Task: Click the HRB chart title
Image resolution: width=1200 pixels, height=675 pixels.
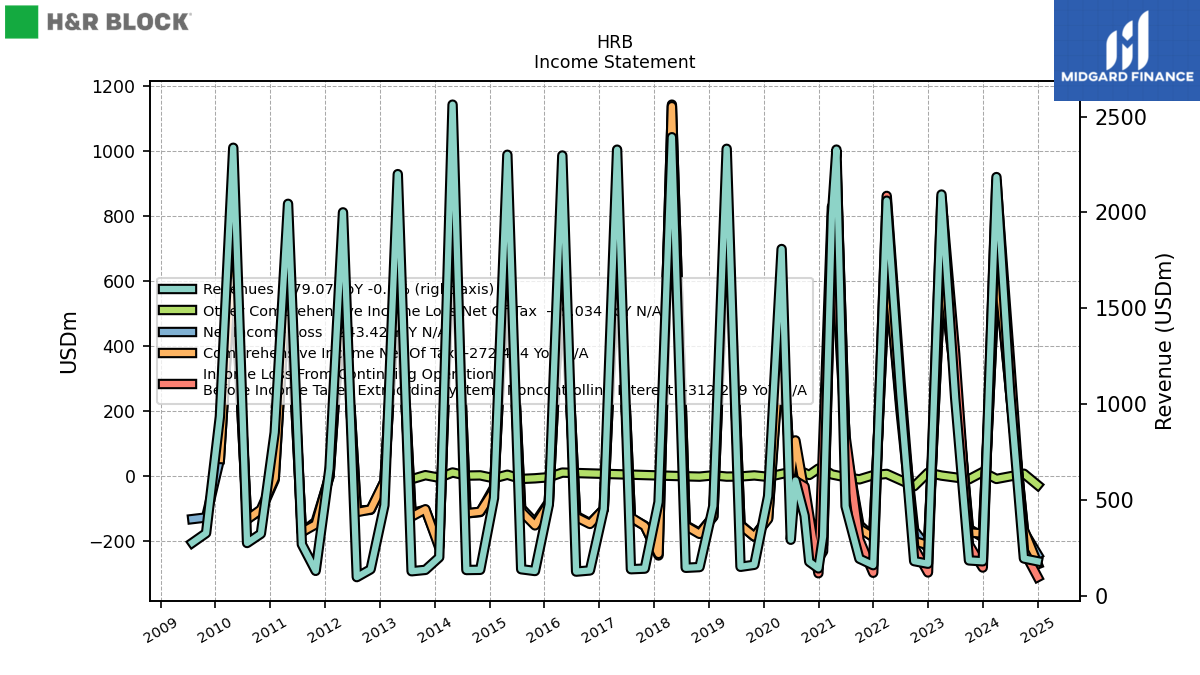Action: coord(614,42)
